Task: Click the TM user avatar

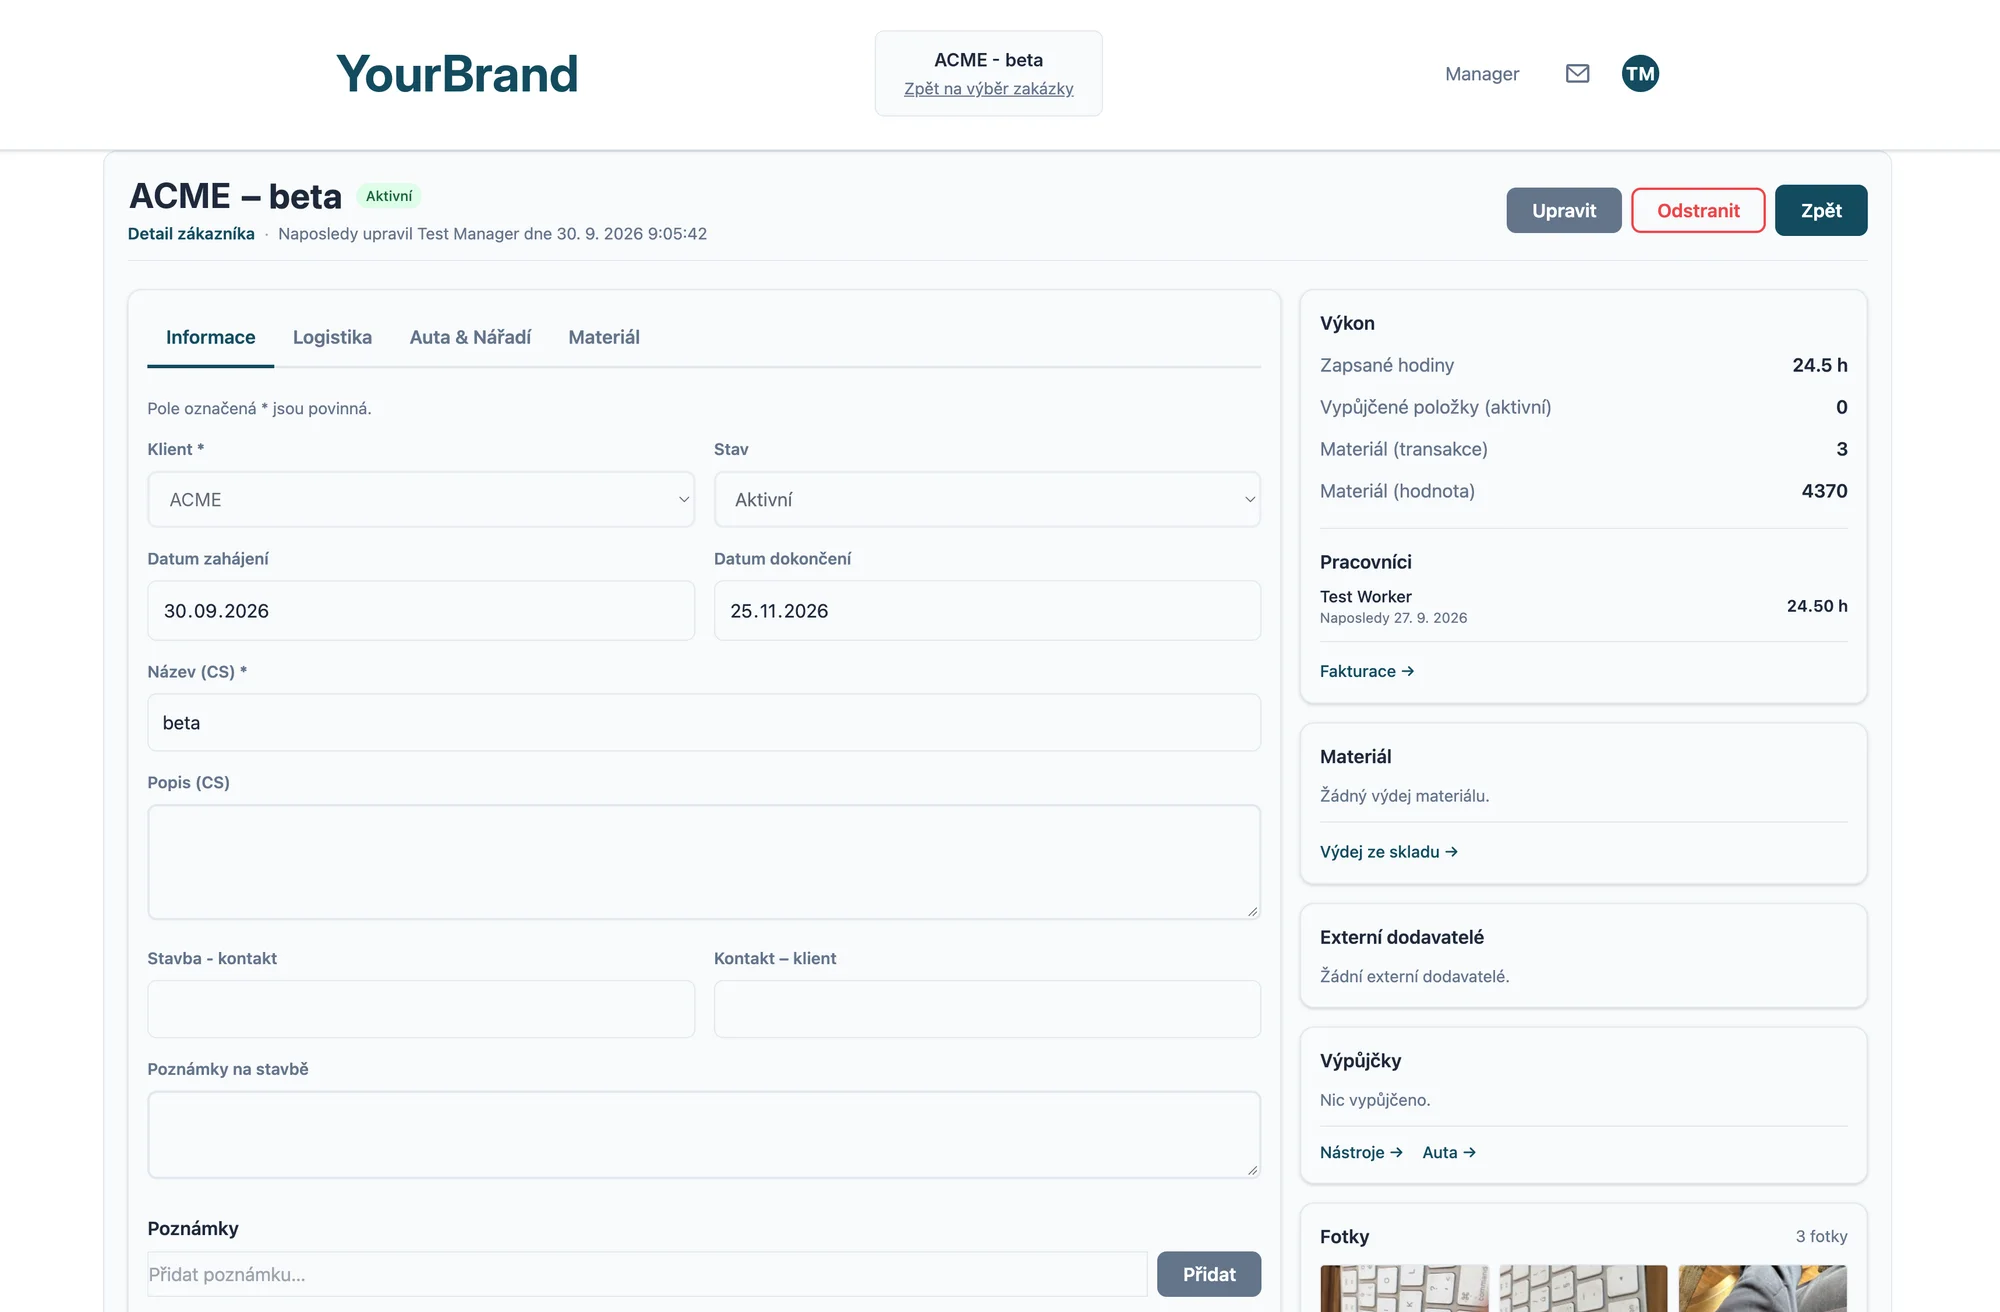Action: (1640, 73)
